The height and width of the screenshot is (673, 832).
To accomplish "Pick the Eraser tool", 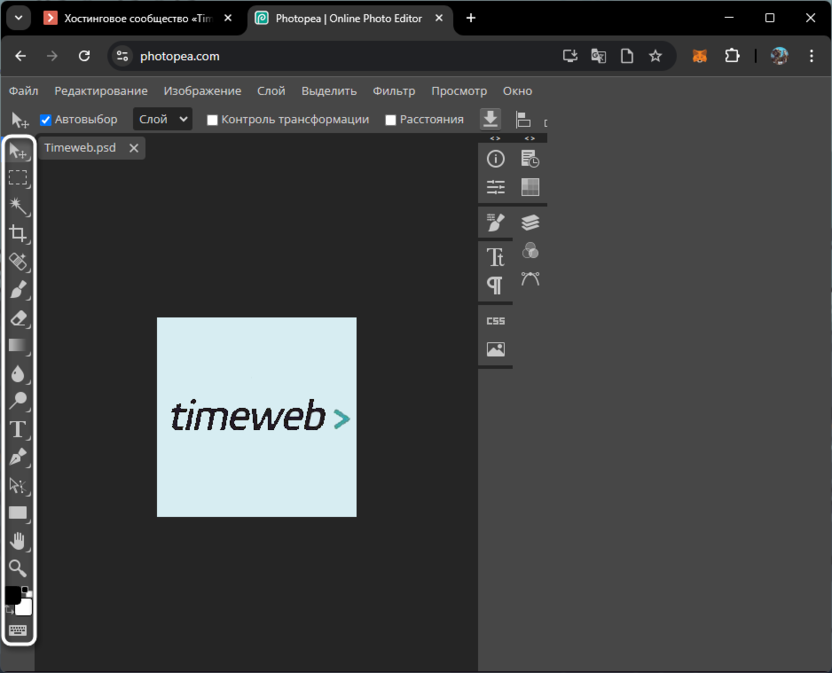I will (x=18, y=318).
